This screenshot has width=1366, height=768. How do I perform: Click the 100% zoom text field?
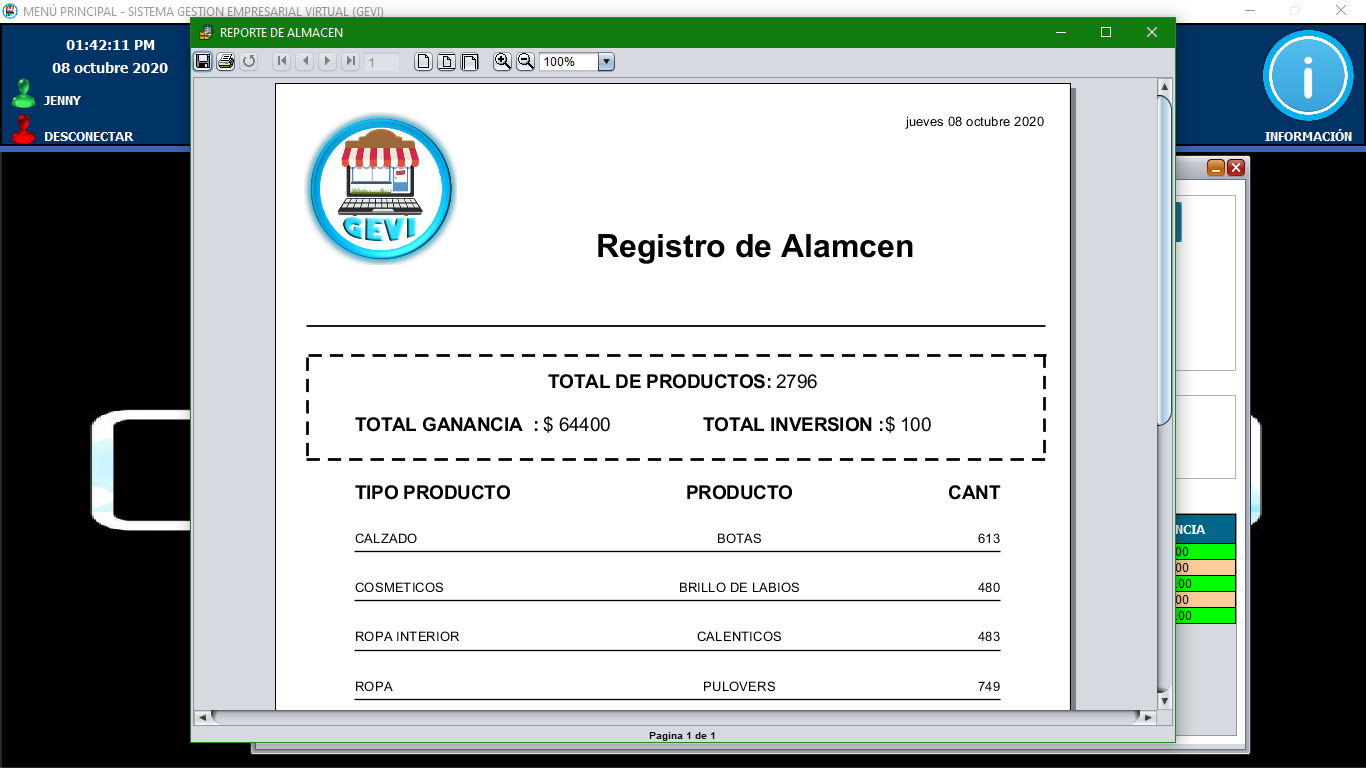pos(568,62)
